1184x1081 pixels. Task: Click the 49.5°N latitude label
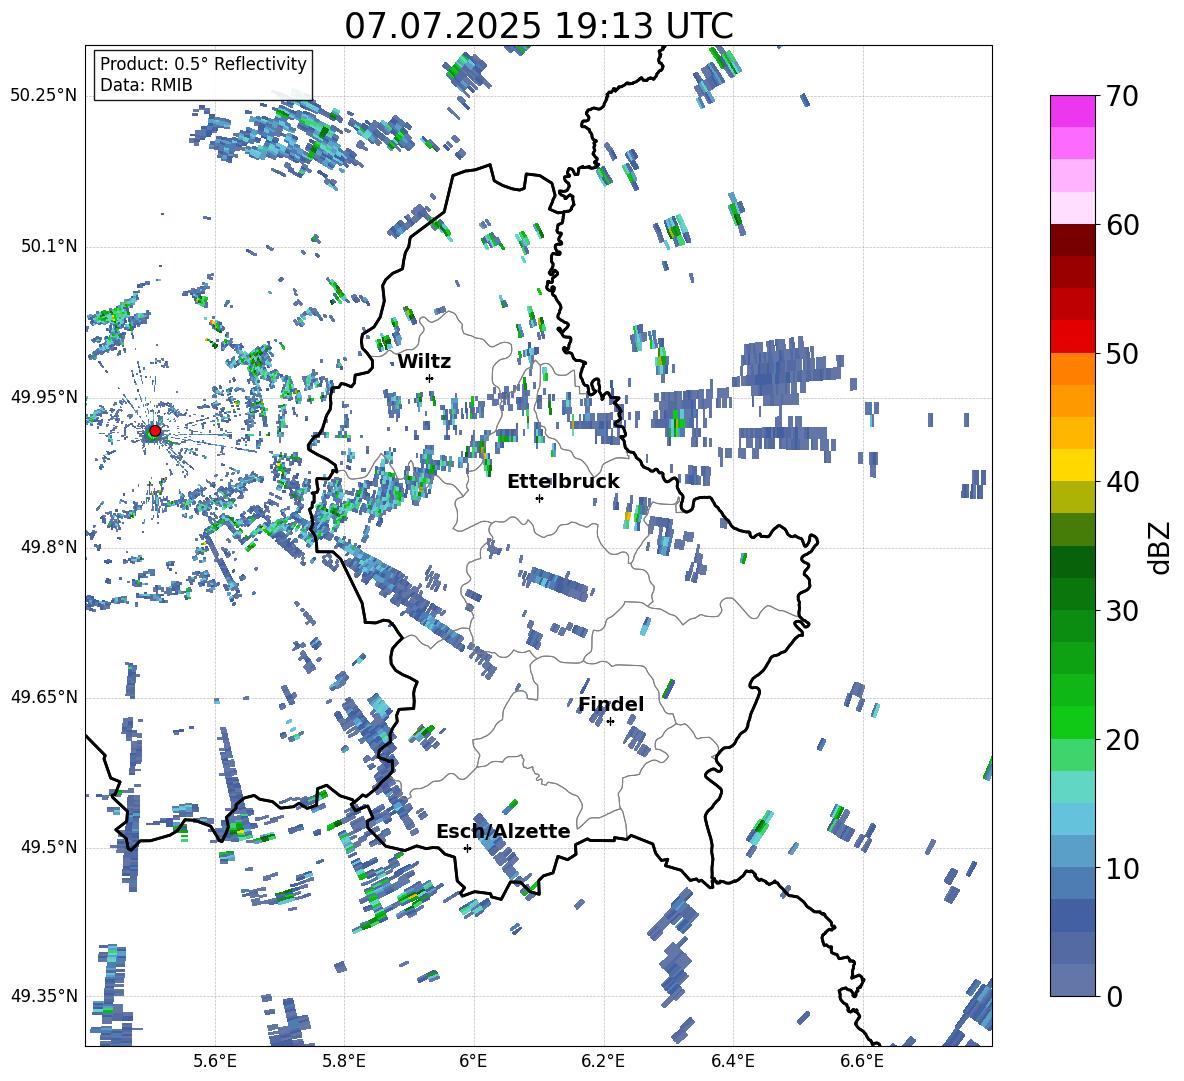(x=49, y=847)
